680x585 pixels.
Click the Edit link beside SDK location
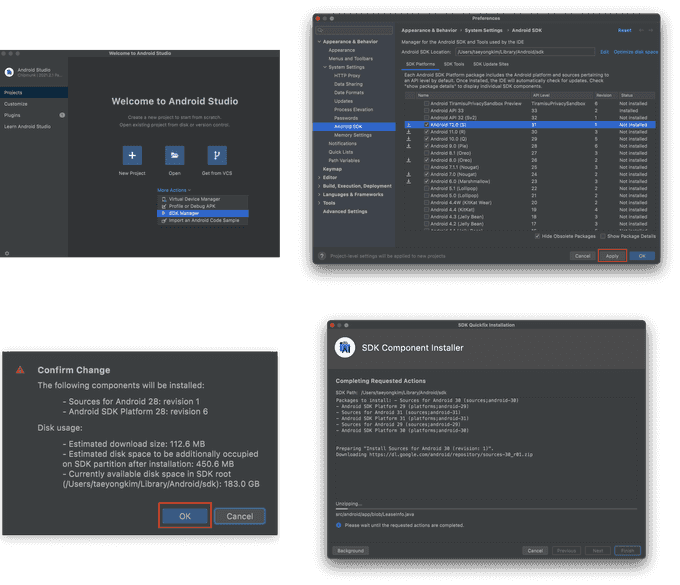coord(605,52)
